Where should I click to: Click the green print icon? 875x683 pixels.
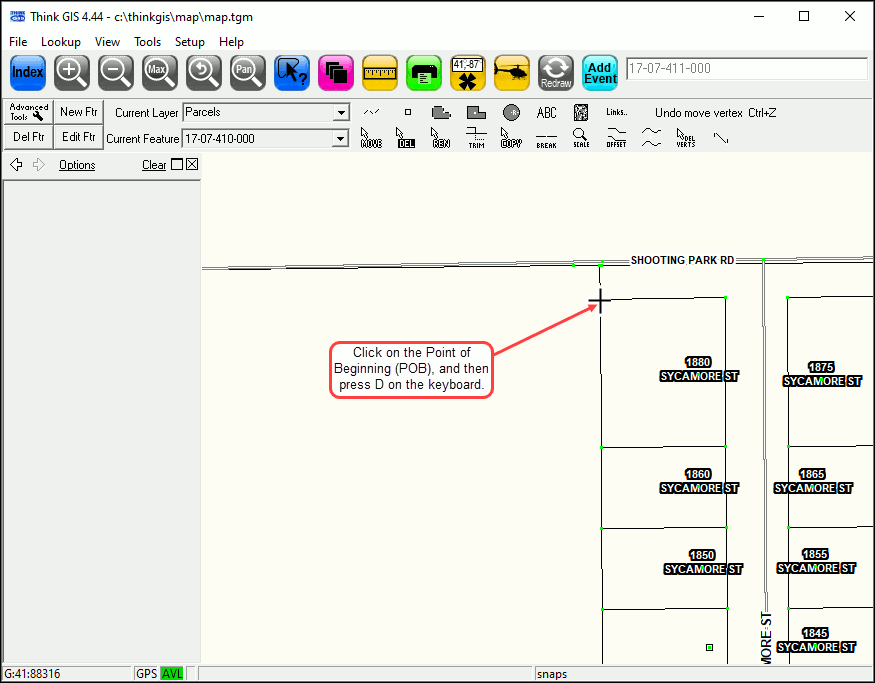pyautogui.click(x=424, y=72)
